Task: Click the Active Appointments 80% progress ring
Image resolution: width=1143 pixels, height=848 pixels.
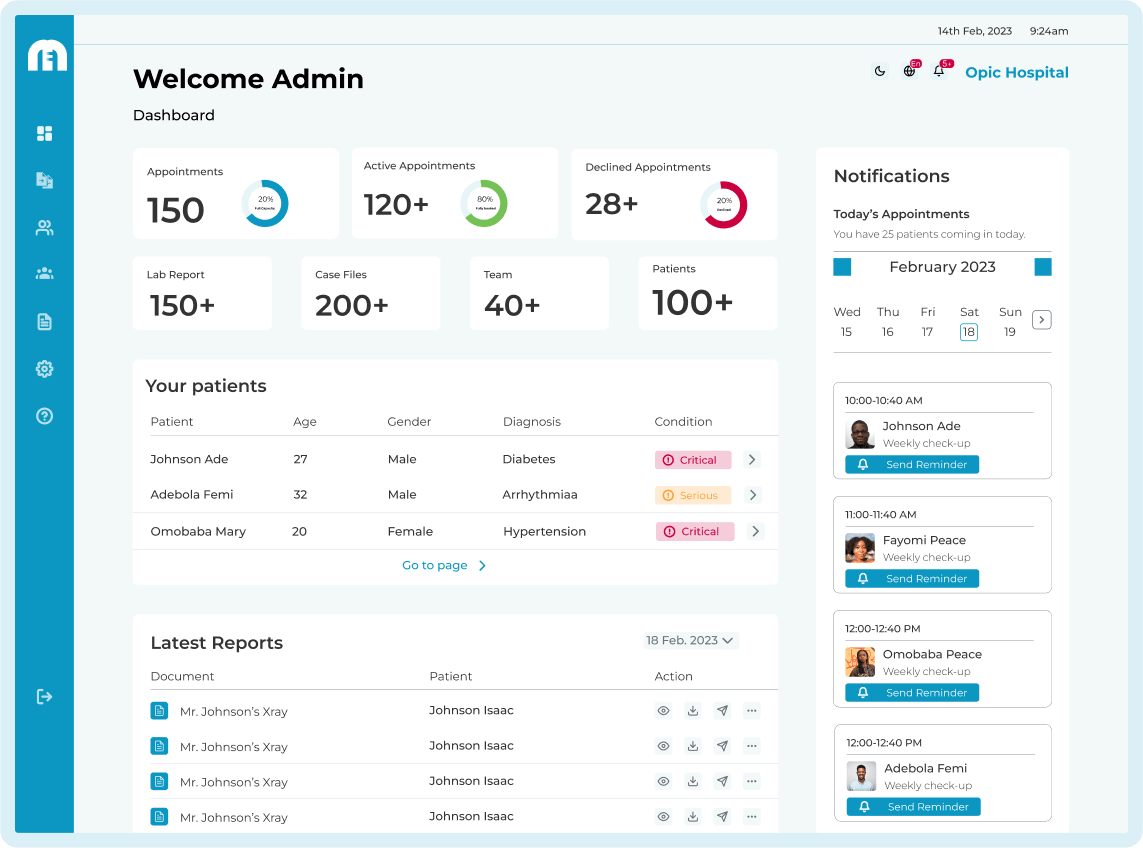Action: click(484, 203)
